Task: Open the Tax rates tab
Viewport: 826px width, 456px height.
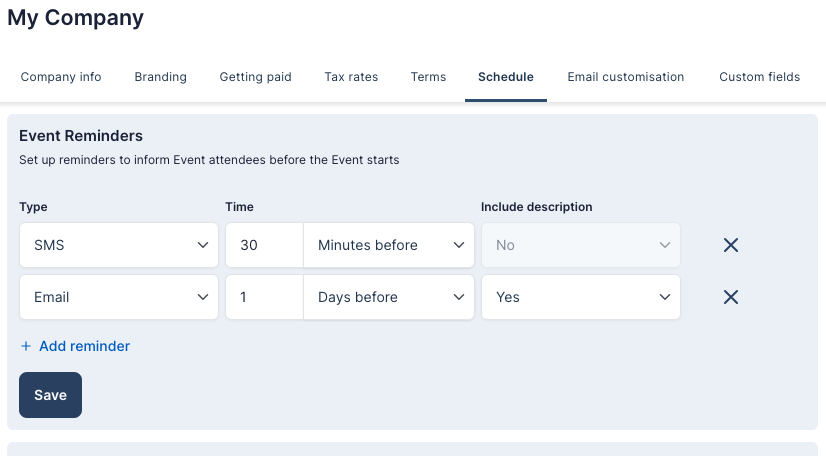Action: tap(351, 77)
